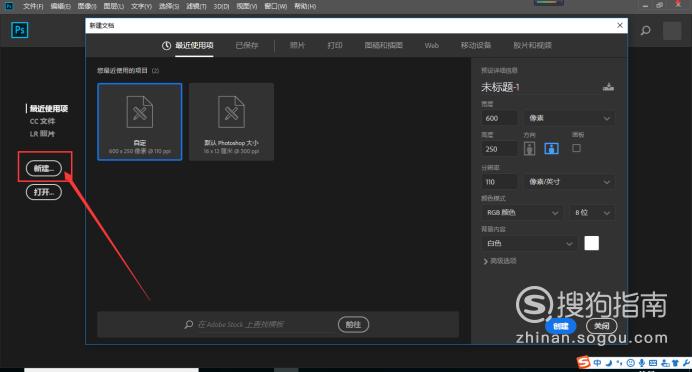The image size is (692, 372).
Task: Select landscape orientation icon
Action: click(551, 148)
